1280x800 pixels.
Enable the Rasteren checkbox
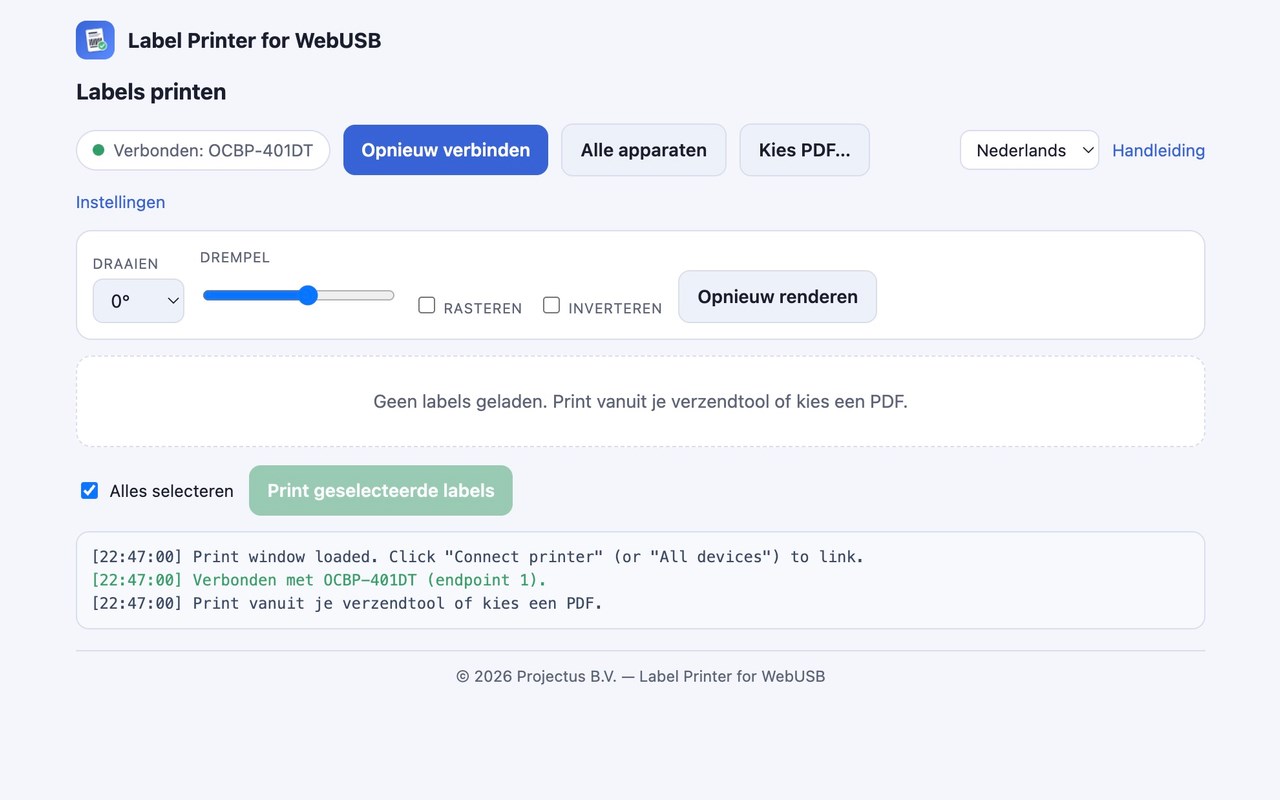(x=427, y=305)
